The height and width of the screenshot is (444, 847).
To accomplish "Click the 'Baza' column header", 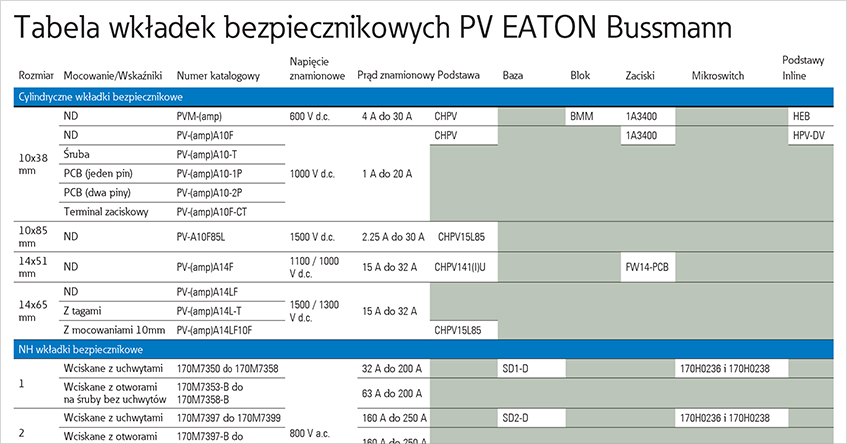I will point(513,76).
